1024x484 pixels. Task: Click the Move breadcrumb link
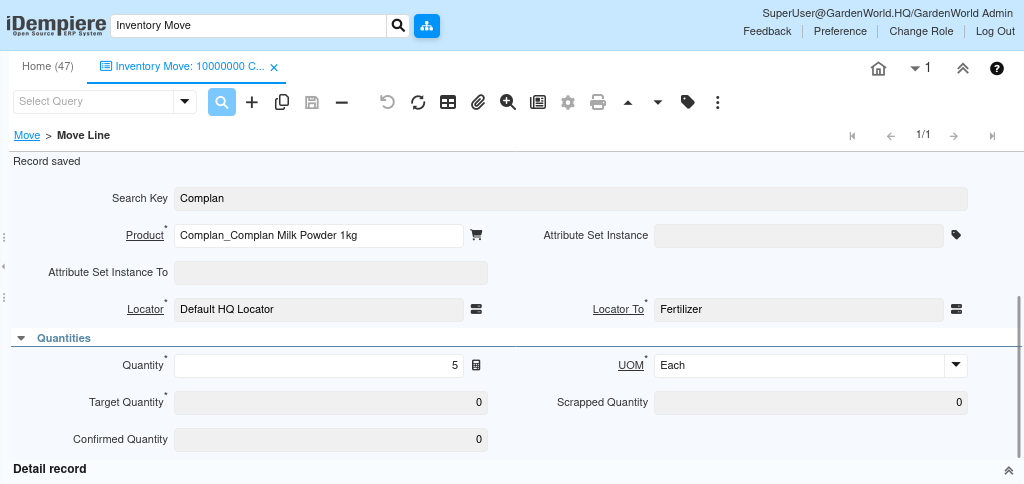click(27, 135)
